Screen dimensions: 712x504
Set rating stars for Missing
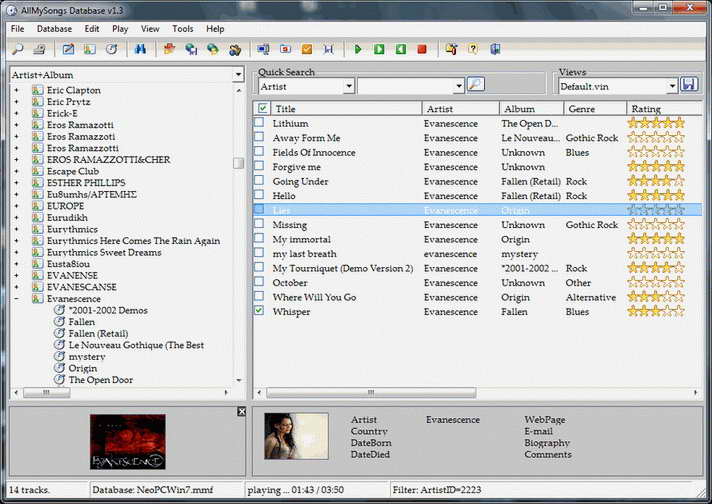656,224
